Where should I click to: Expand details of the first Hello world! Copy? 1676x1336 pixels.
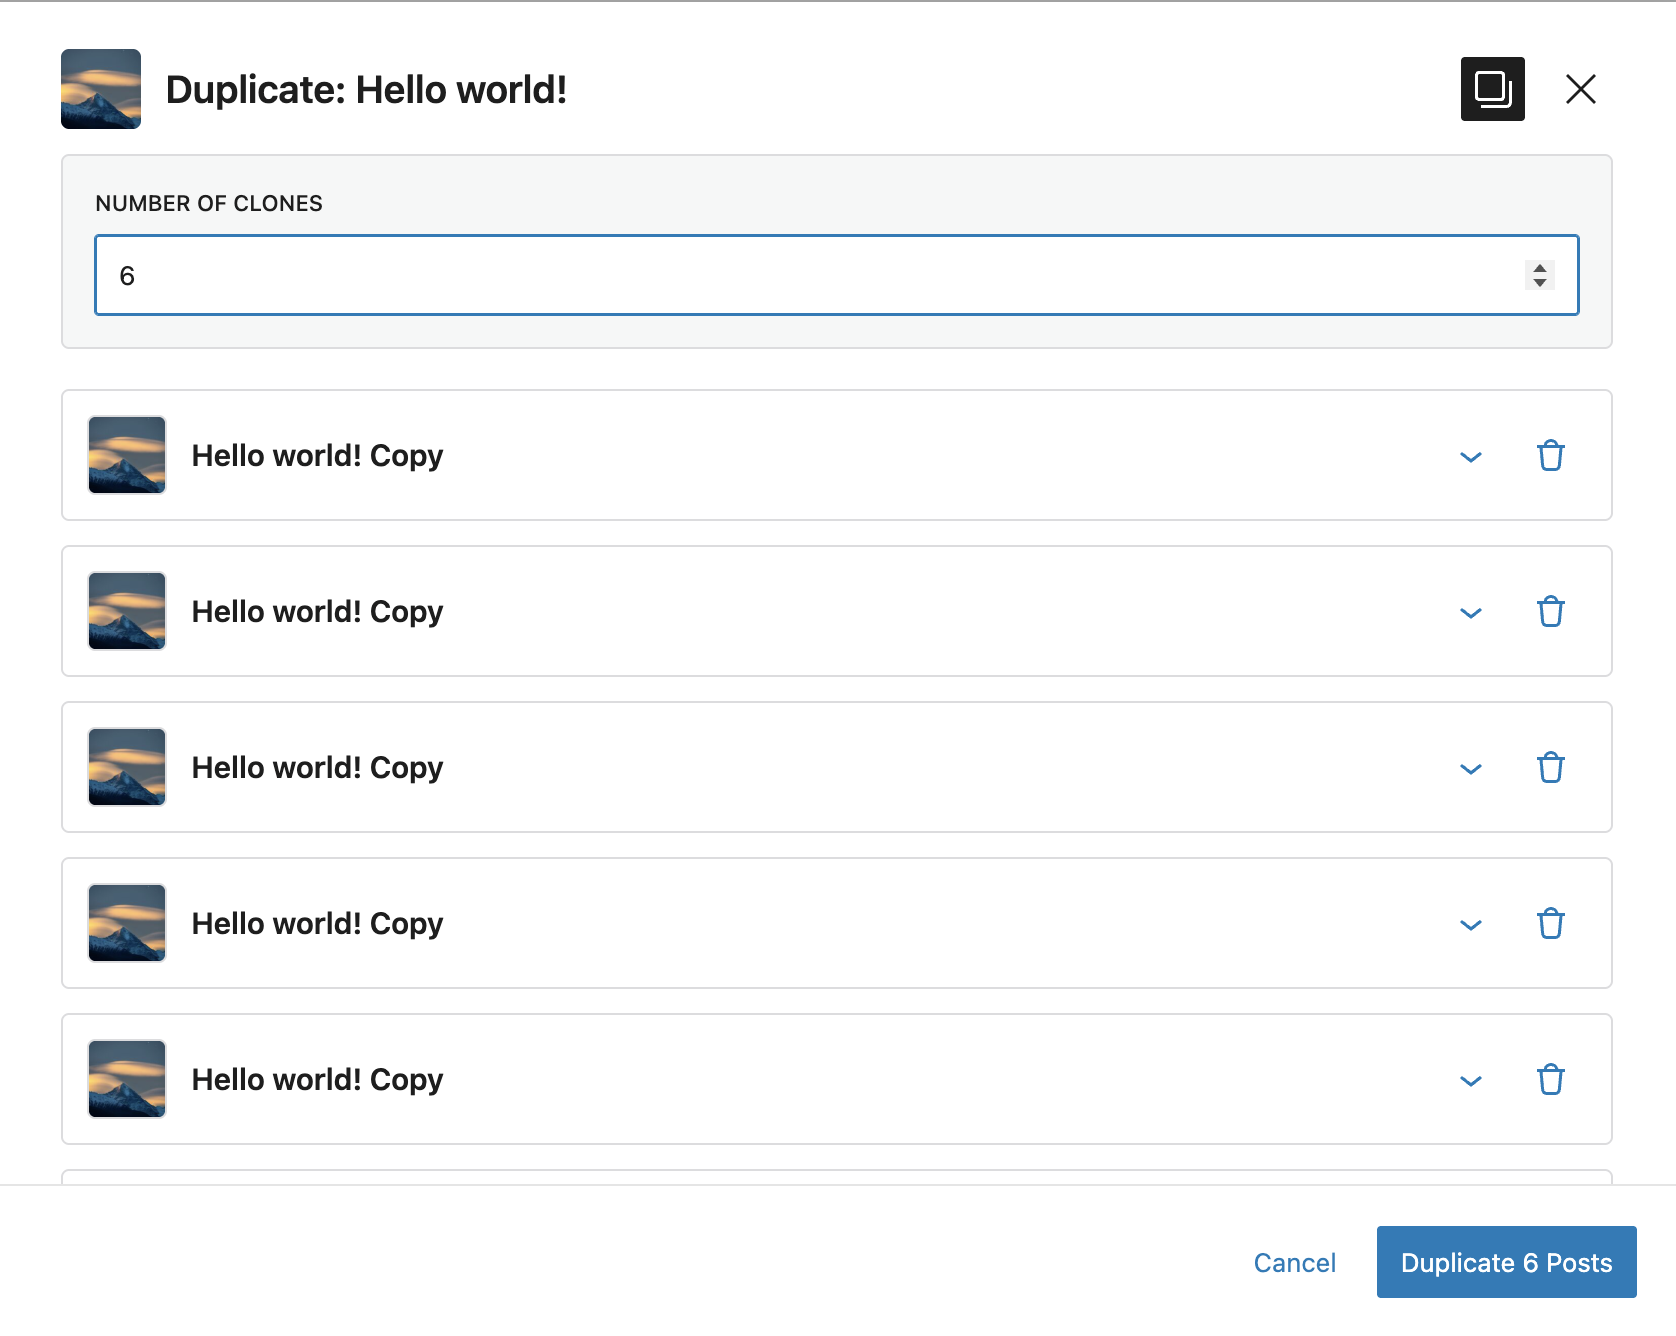1470,457
